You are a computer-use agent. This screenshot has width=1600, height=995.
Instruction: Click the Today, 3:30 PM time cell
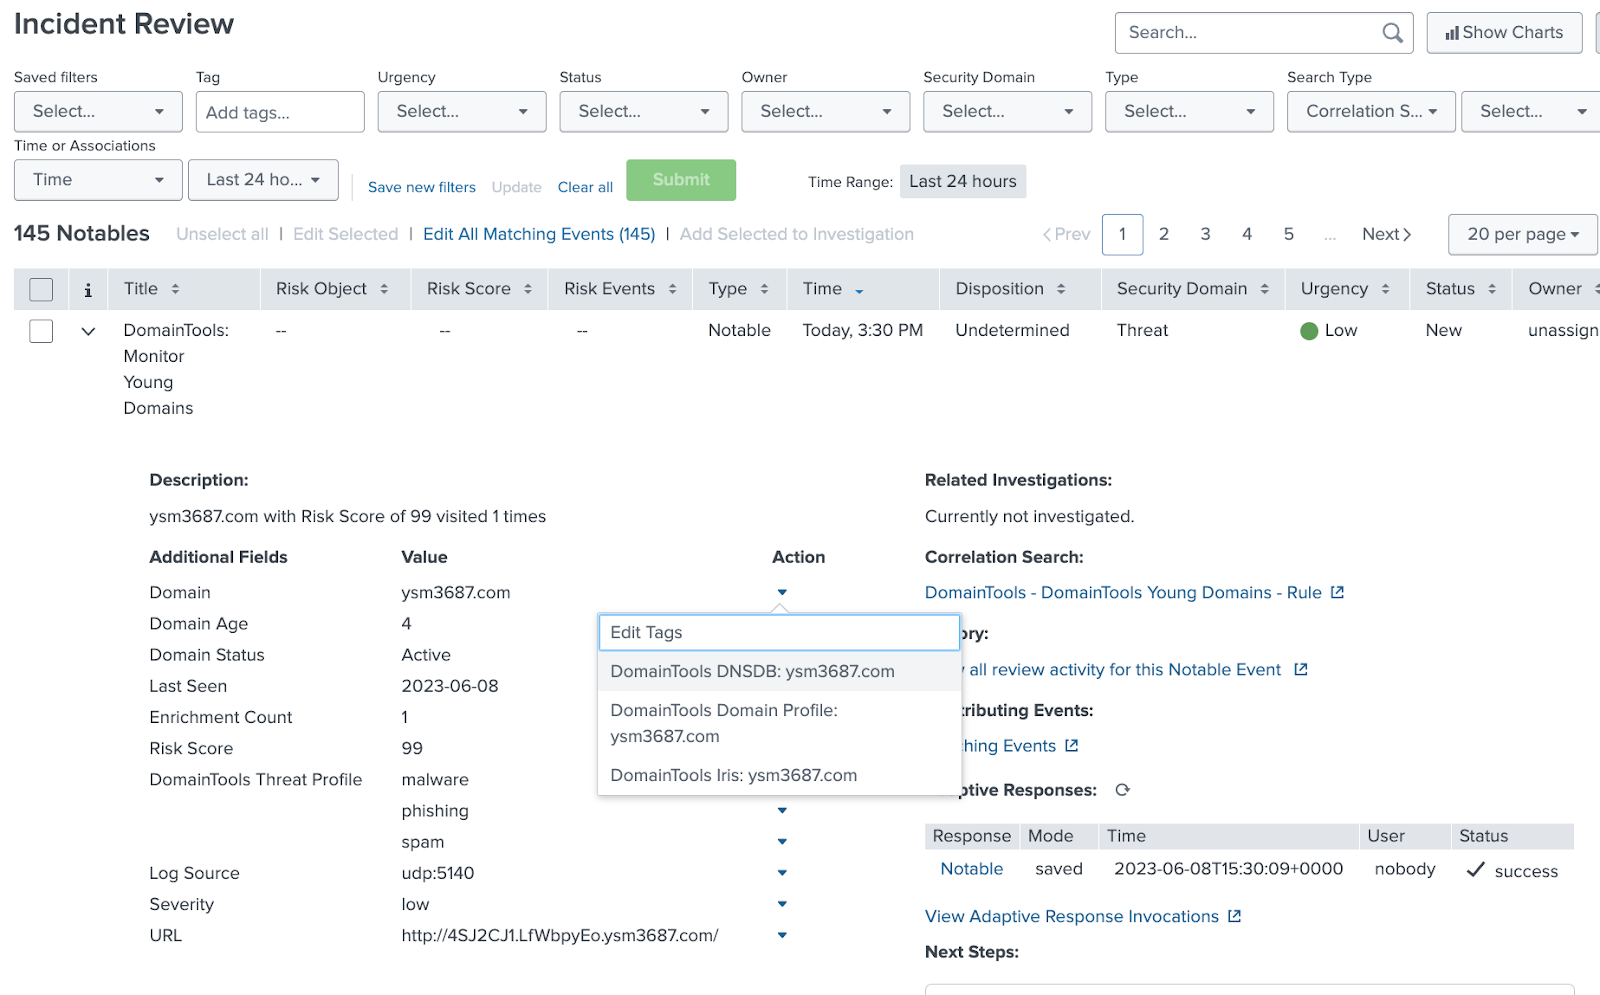[x=863, y=331]
